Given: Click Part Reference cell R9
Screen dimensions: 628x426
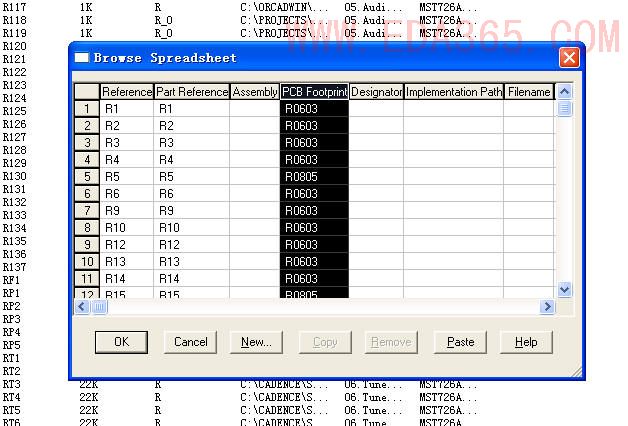Looking at the screenshot, I should [x=191, y=211].
